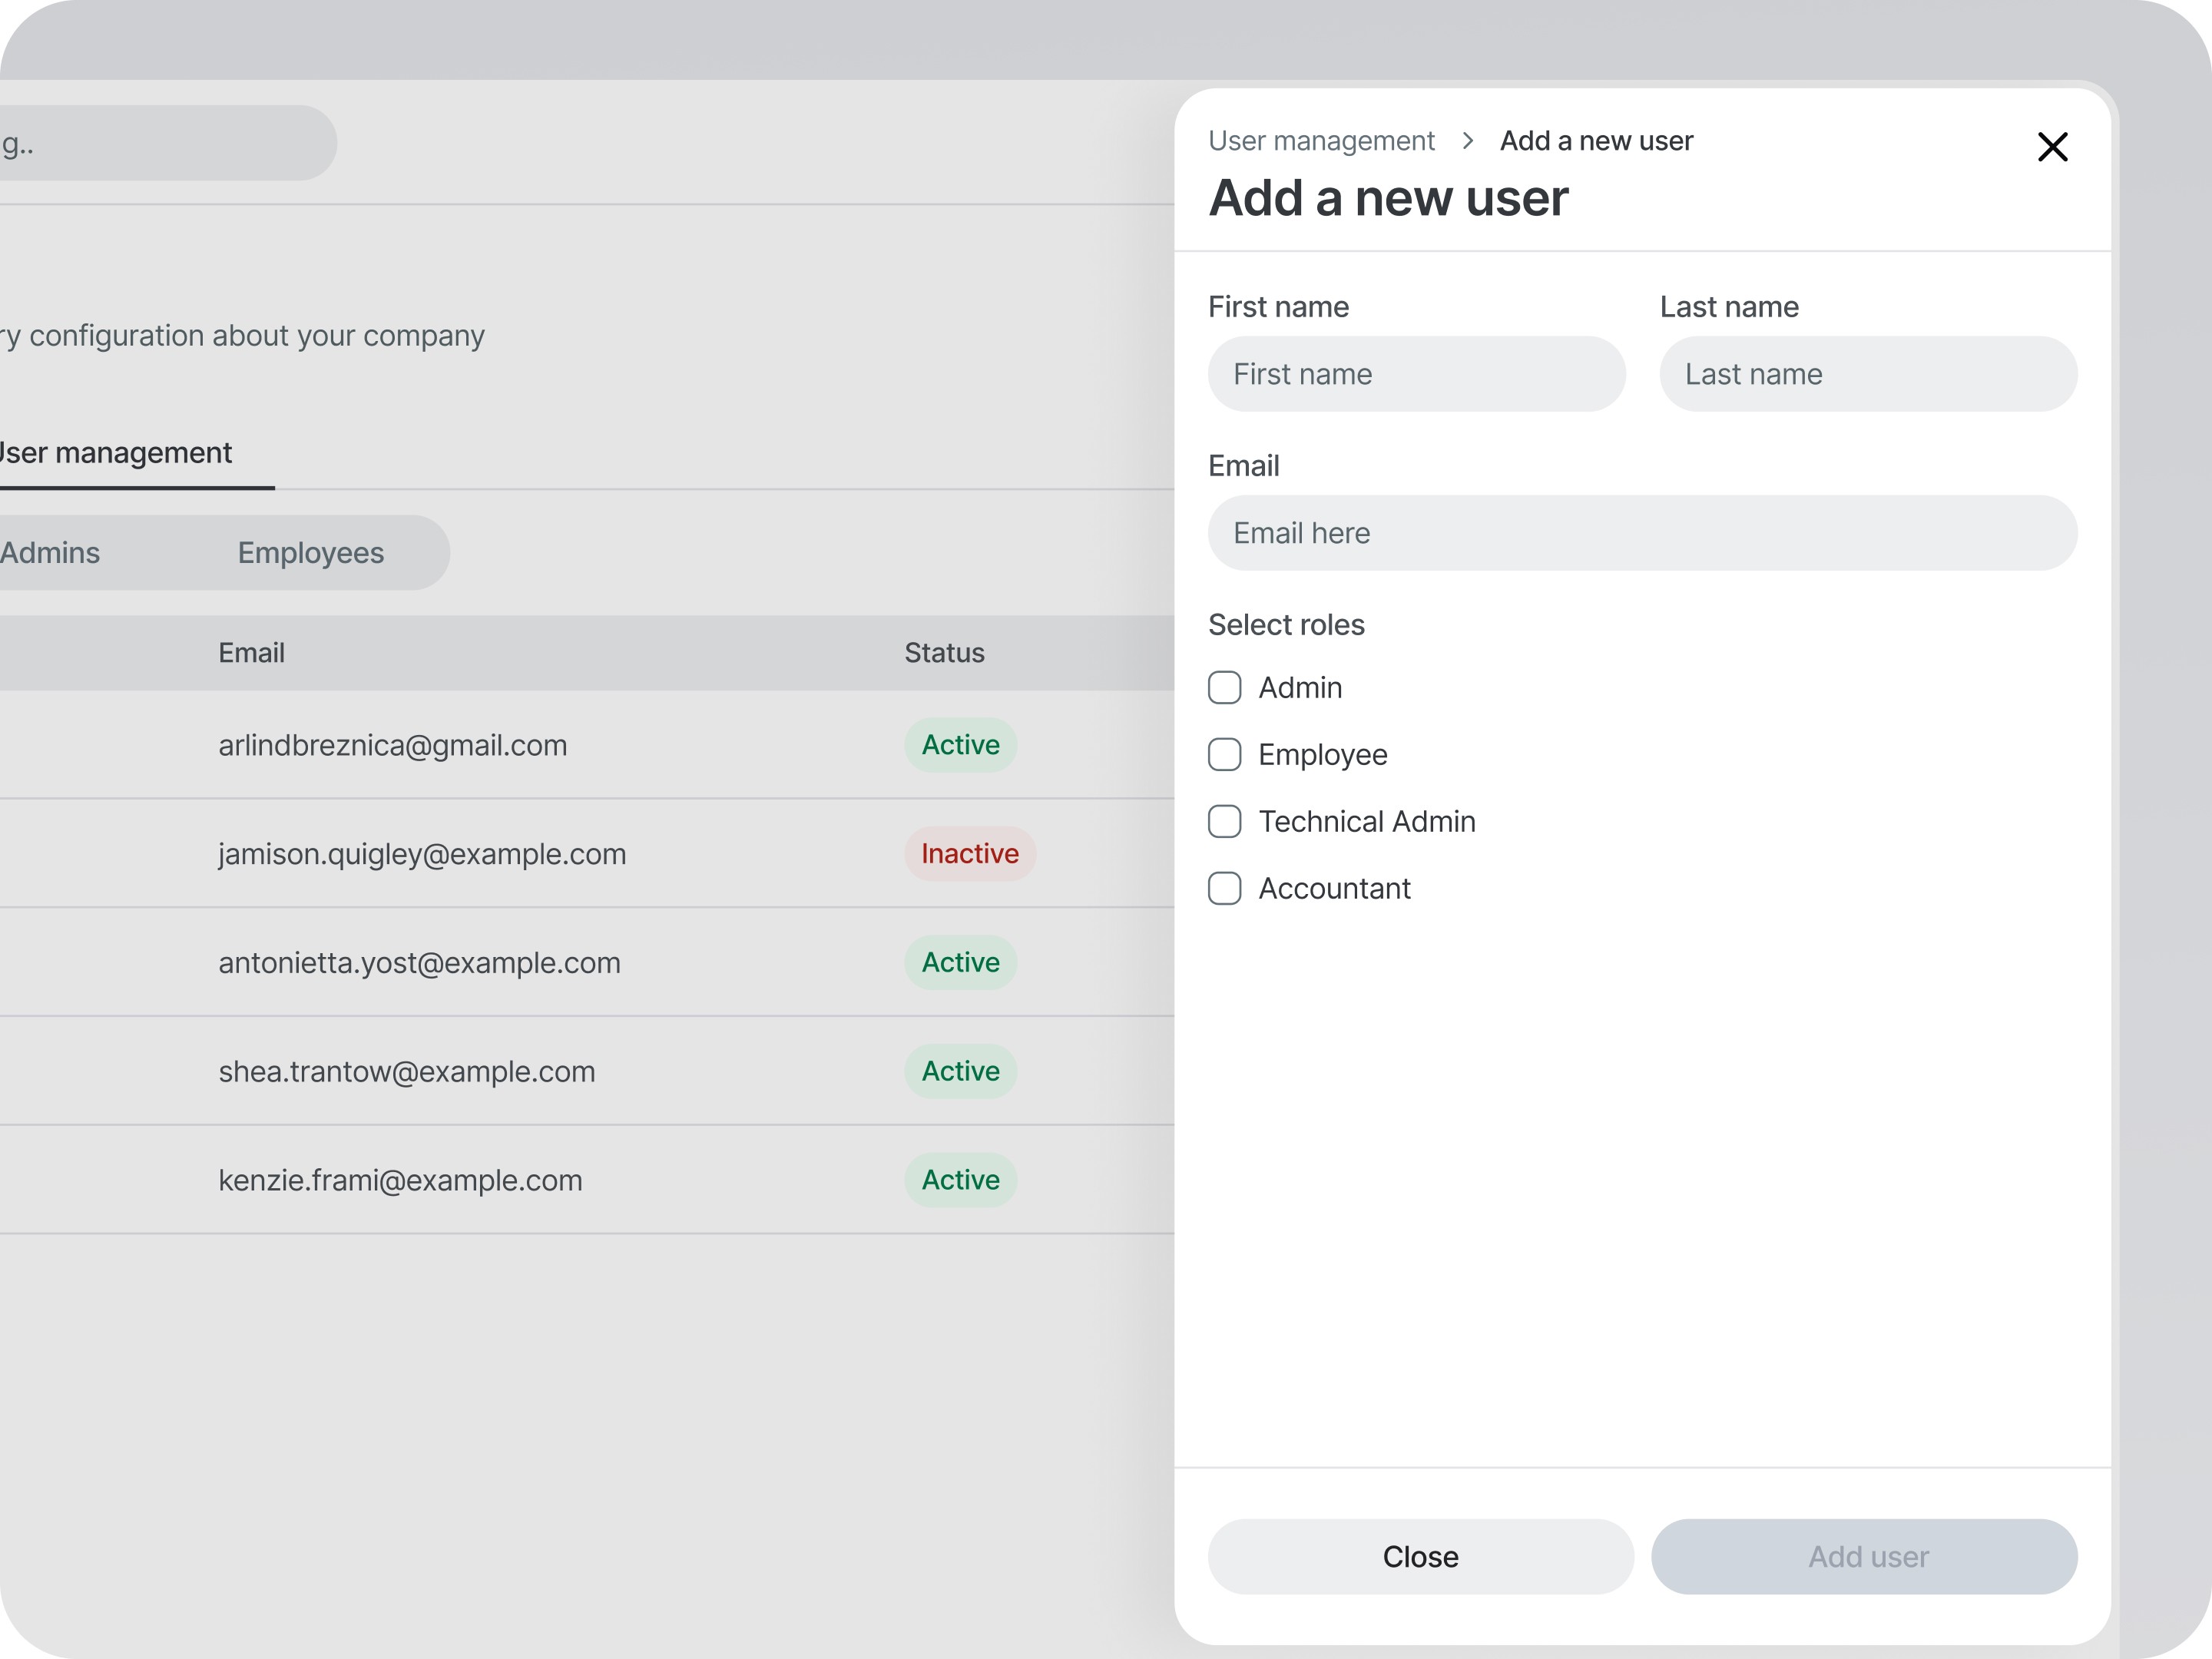Click the breadcrumb chevron arrow separator
The width and height of the screenshot is (2212, 1659).
click(1467, 141)
